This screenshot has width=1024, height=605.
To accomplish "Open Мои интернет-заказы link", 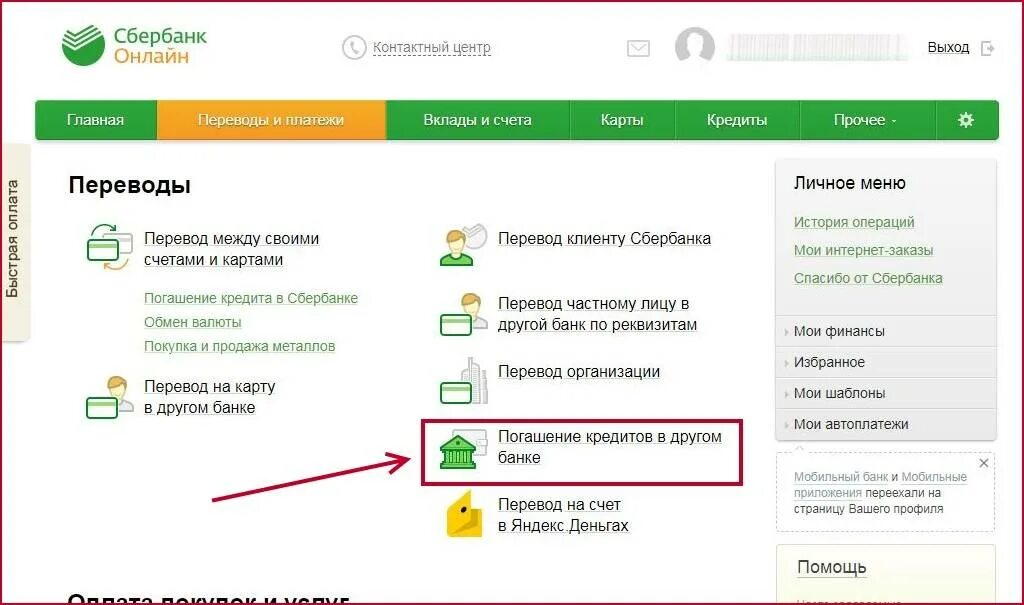I will (863, 250).
